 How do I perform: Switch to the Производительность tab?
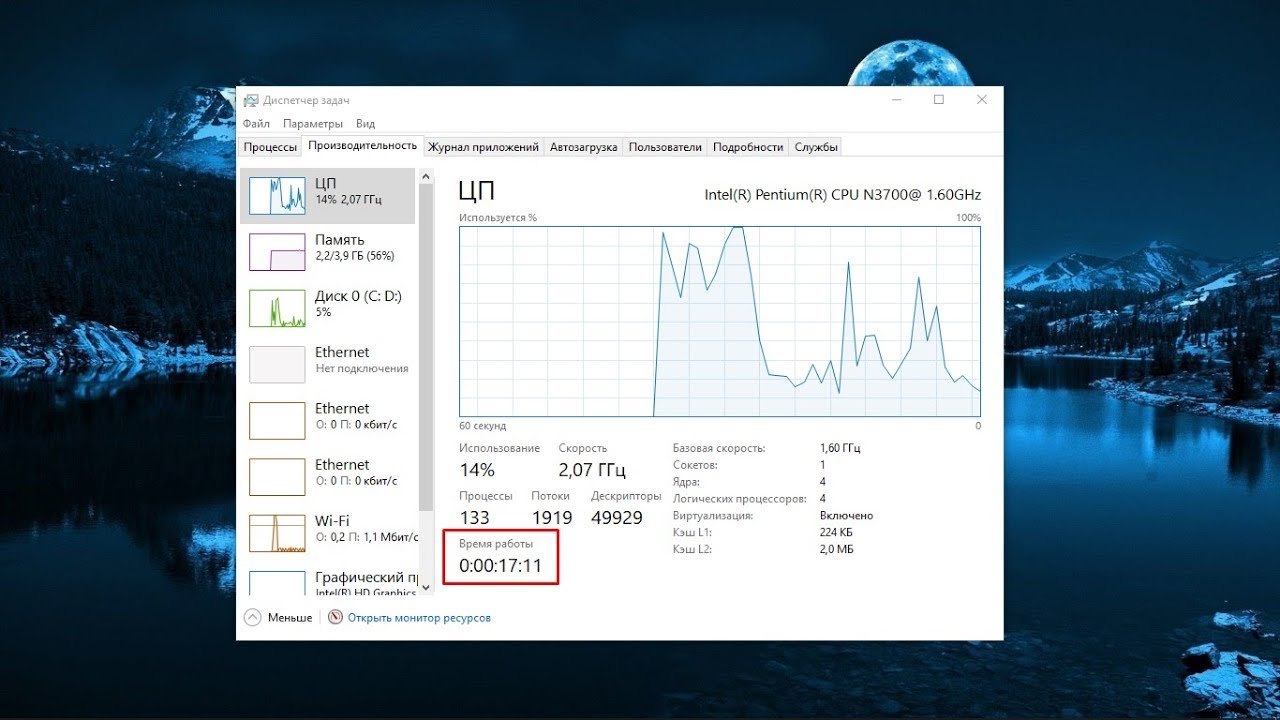(362, 146)
